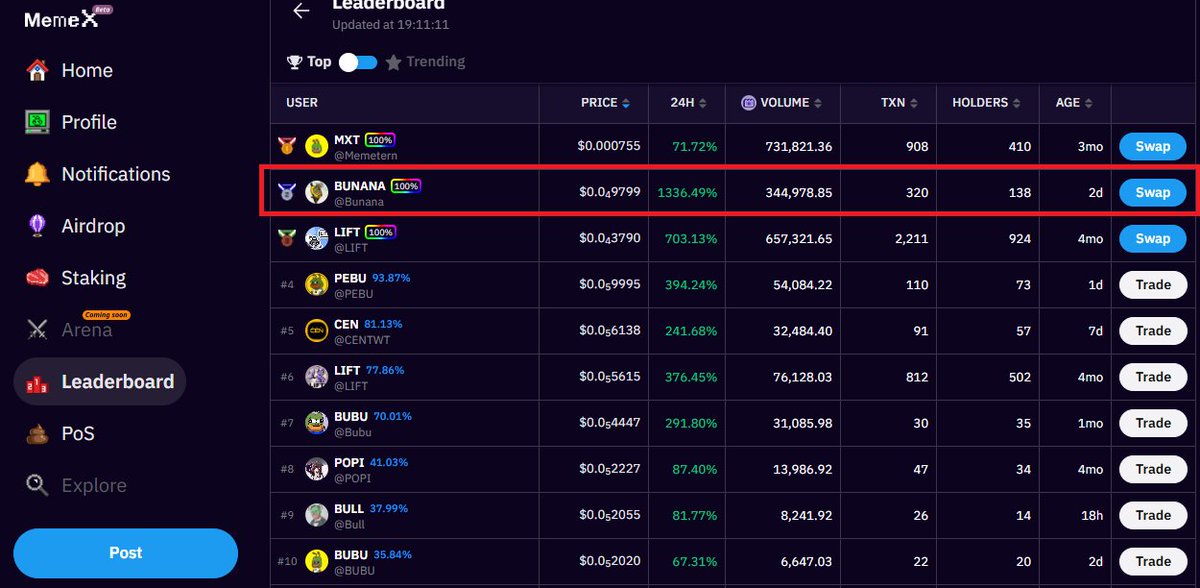This screenshot has height=588, width=1200.
Task: Click the 2,211 TXN count
Action: coord(912,238)
